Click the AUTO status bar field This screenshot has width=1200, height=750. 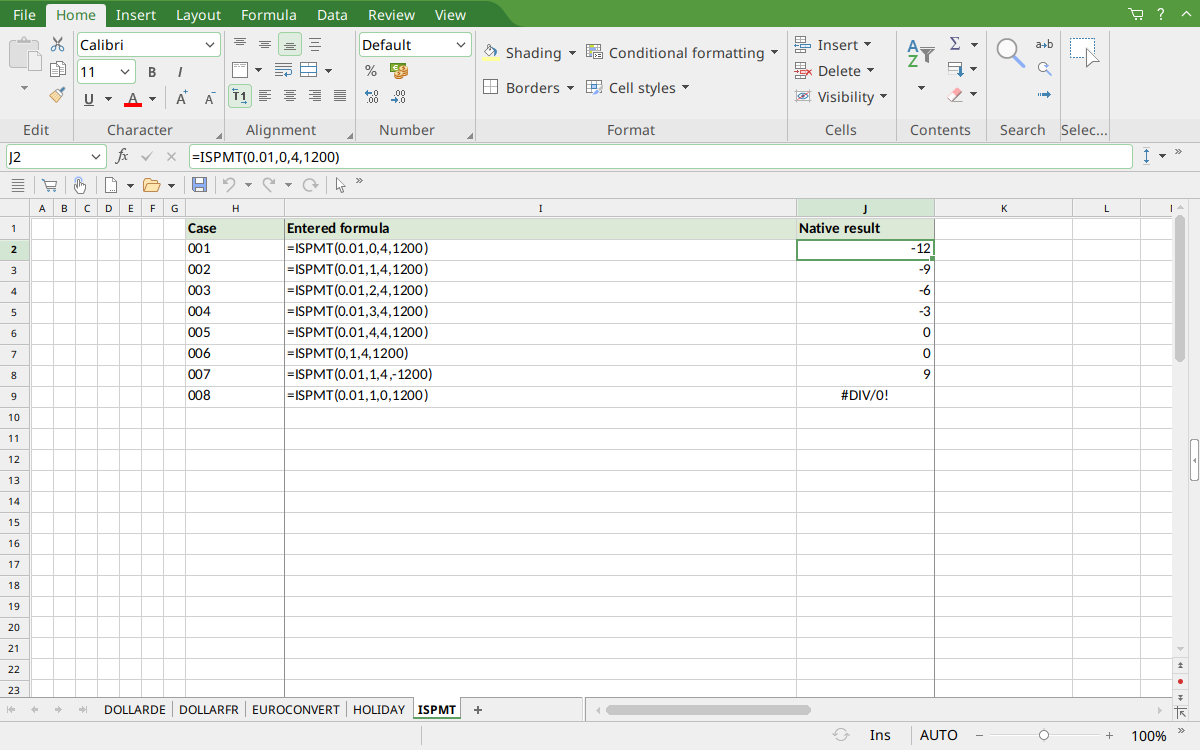pyautogui.click(x=938, y=735)
